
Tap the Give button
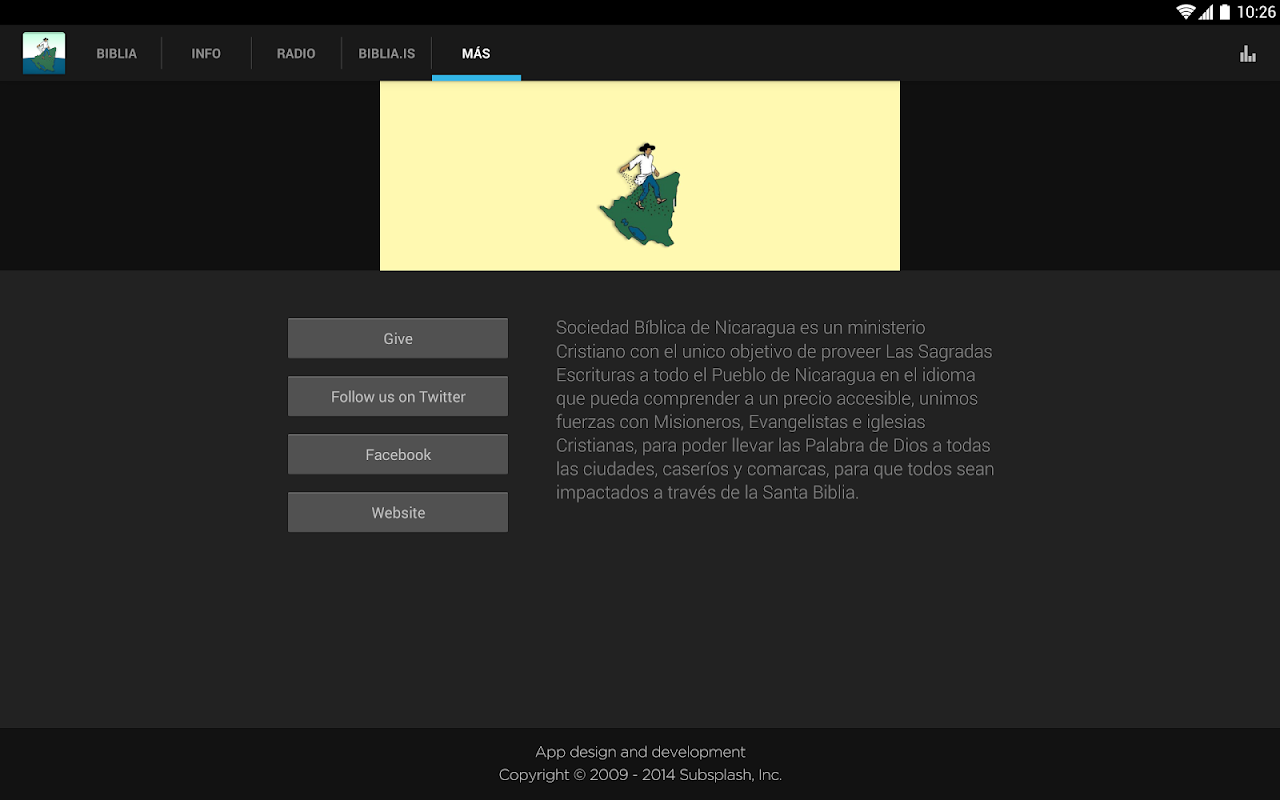(398, 338)
